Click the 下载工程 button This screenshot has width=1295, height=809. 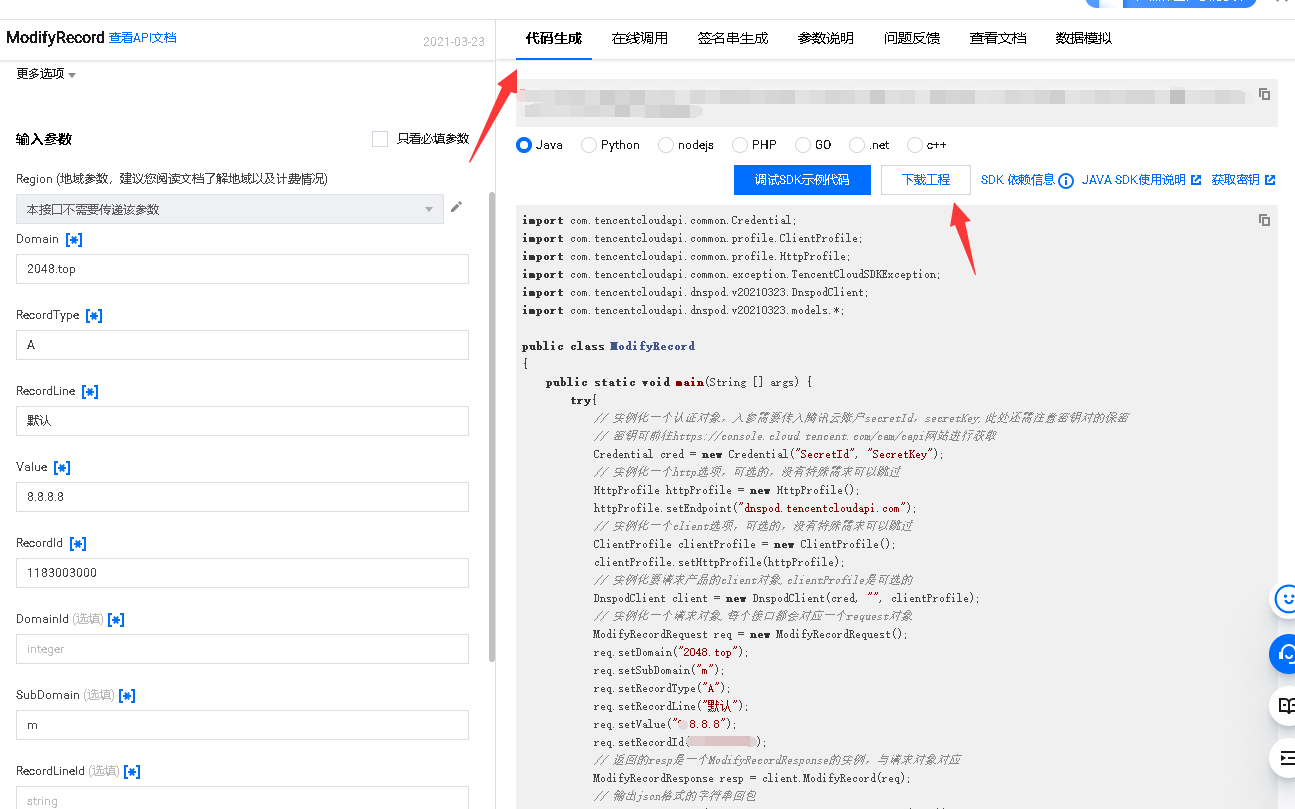(x=926, y=180)
